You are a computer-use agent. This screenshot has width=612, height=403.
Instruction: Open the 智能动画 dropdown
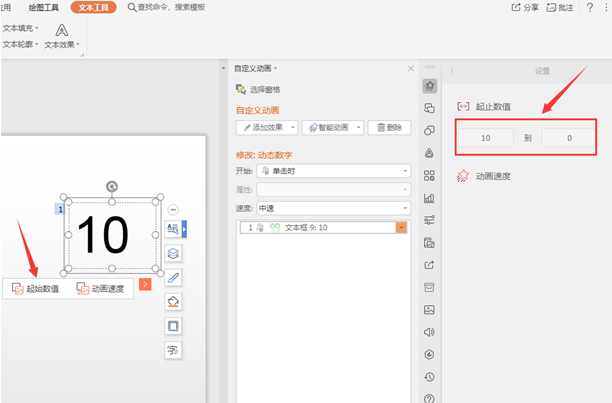tap(333, 128)
